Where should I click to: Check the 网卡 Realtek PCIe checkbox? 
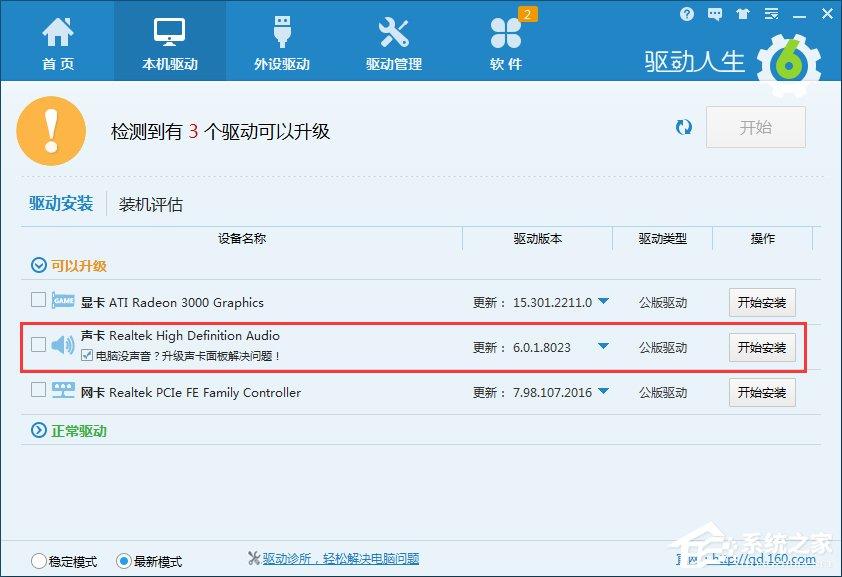(x=38, y=390)
